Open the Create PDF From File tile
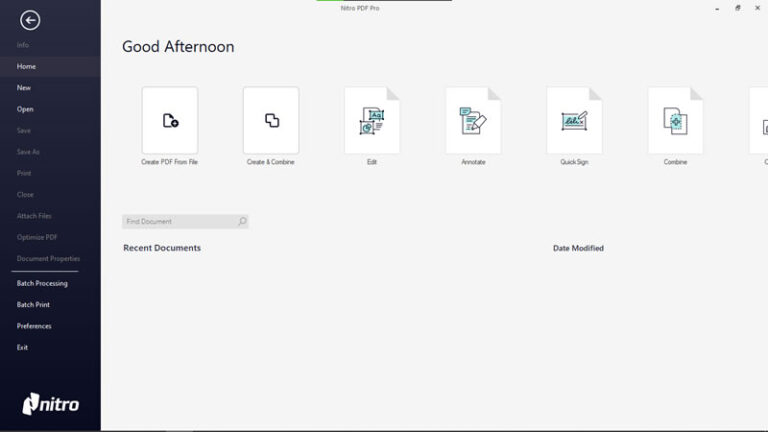768x432 pixels. (x=170, y=121)
